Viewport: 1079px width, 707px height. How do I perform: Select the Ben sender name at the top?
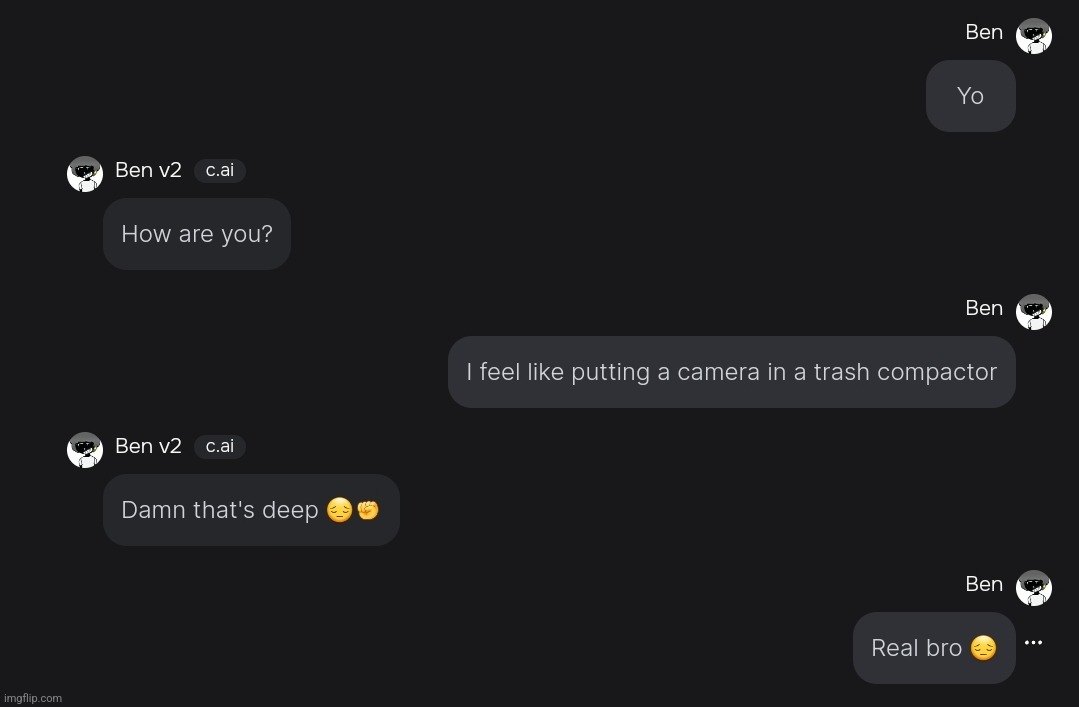point(984,32)
